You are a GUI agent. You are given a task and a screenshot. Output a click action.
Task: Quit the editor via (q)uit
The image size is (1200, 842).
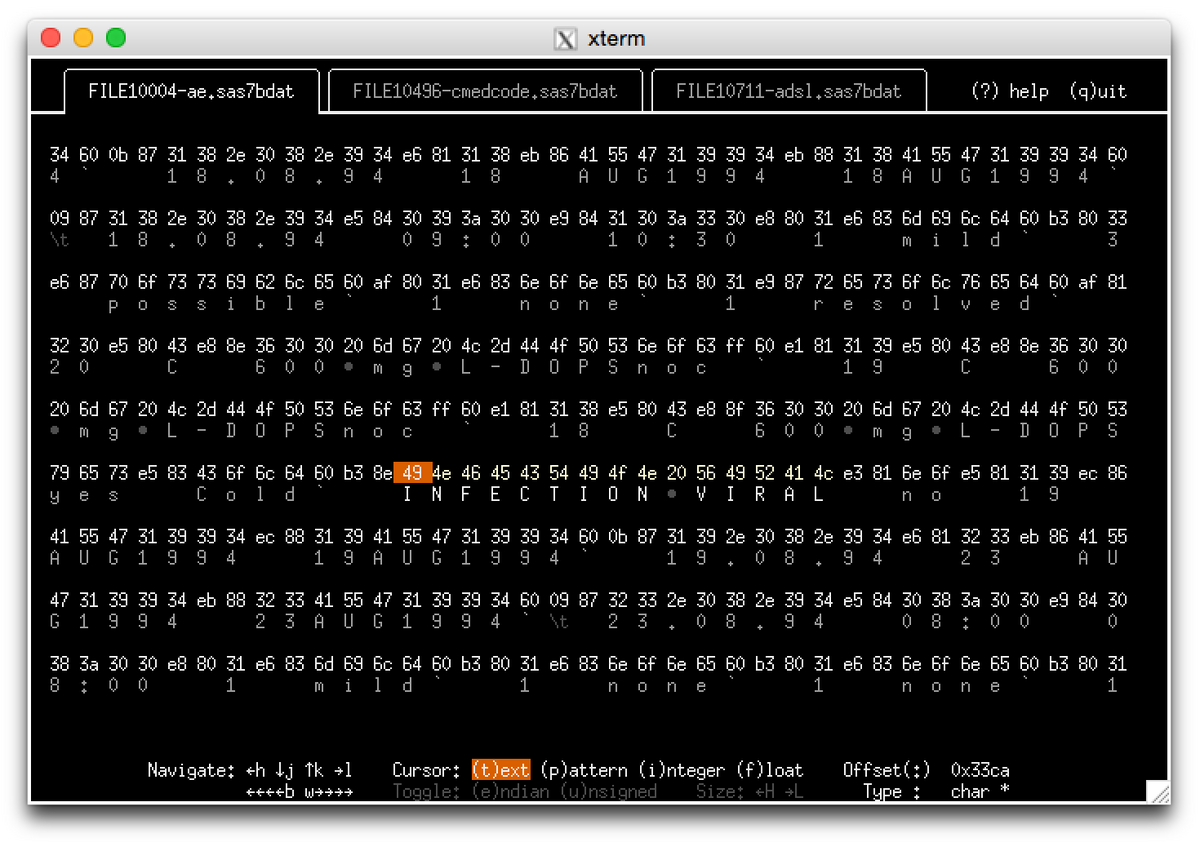1098,89
